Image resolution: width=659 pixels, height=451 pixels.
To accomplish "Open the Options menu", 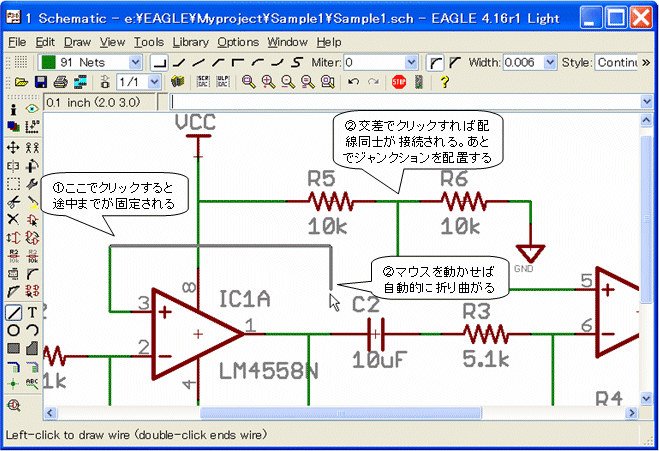I will pyautogui.click(x=238, y=42).
